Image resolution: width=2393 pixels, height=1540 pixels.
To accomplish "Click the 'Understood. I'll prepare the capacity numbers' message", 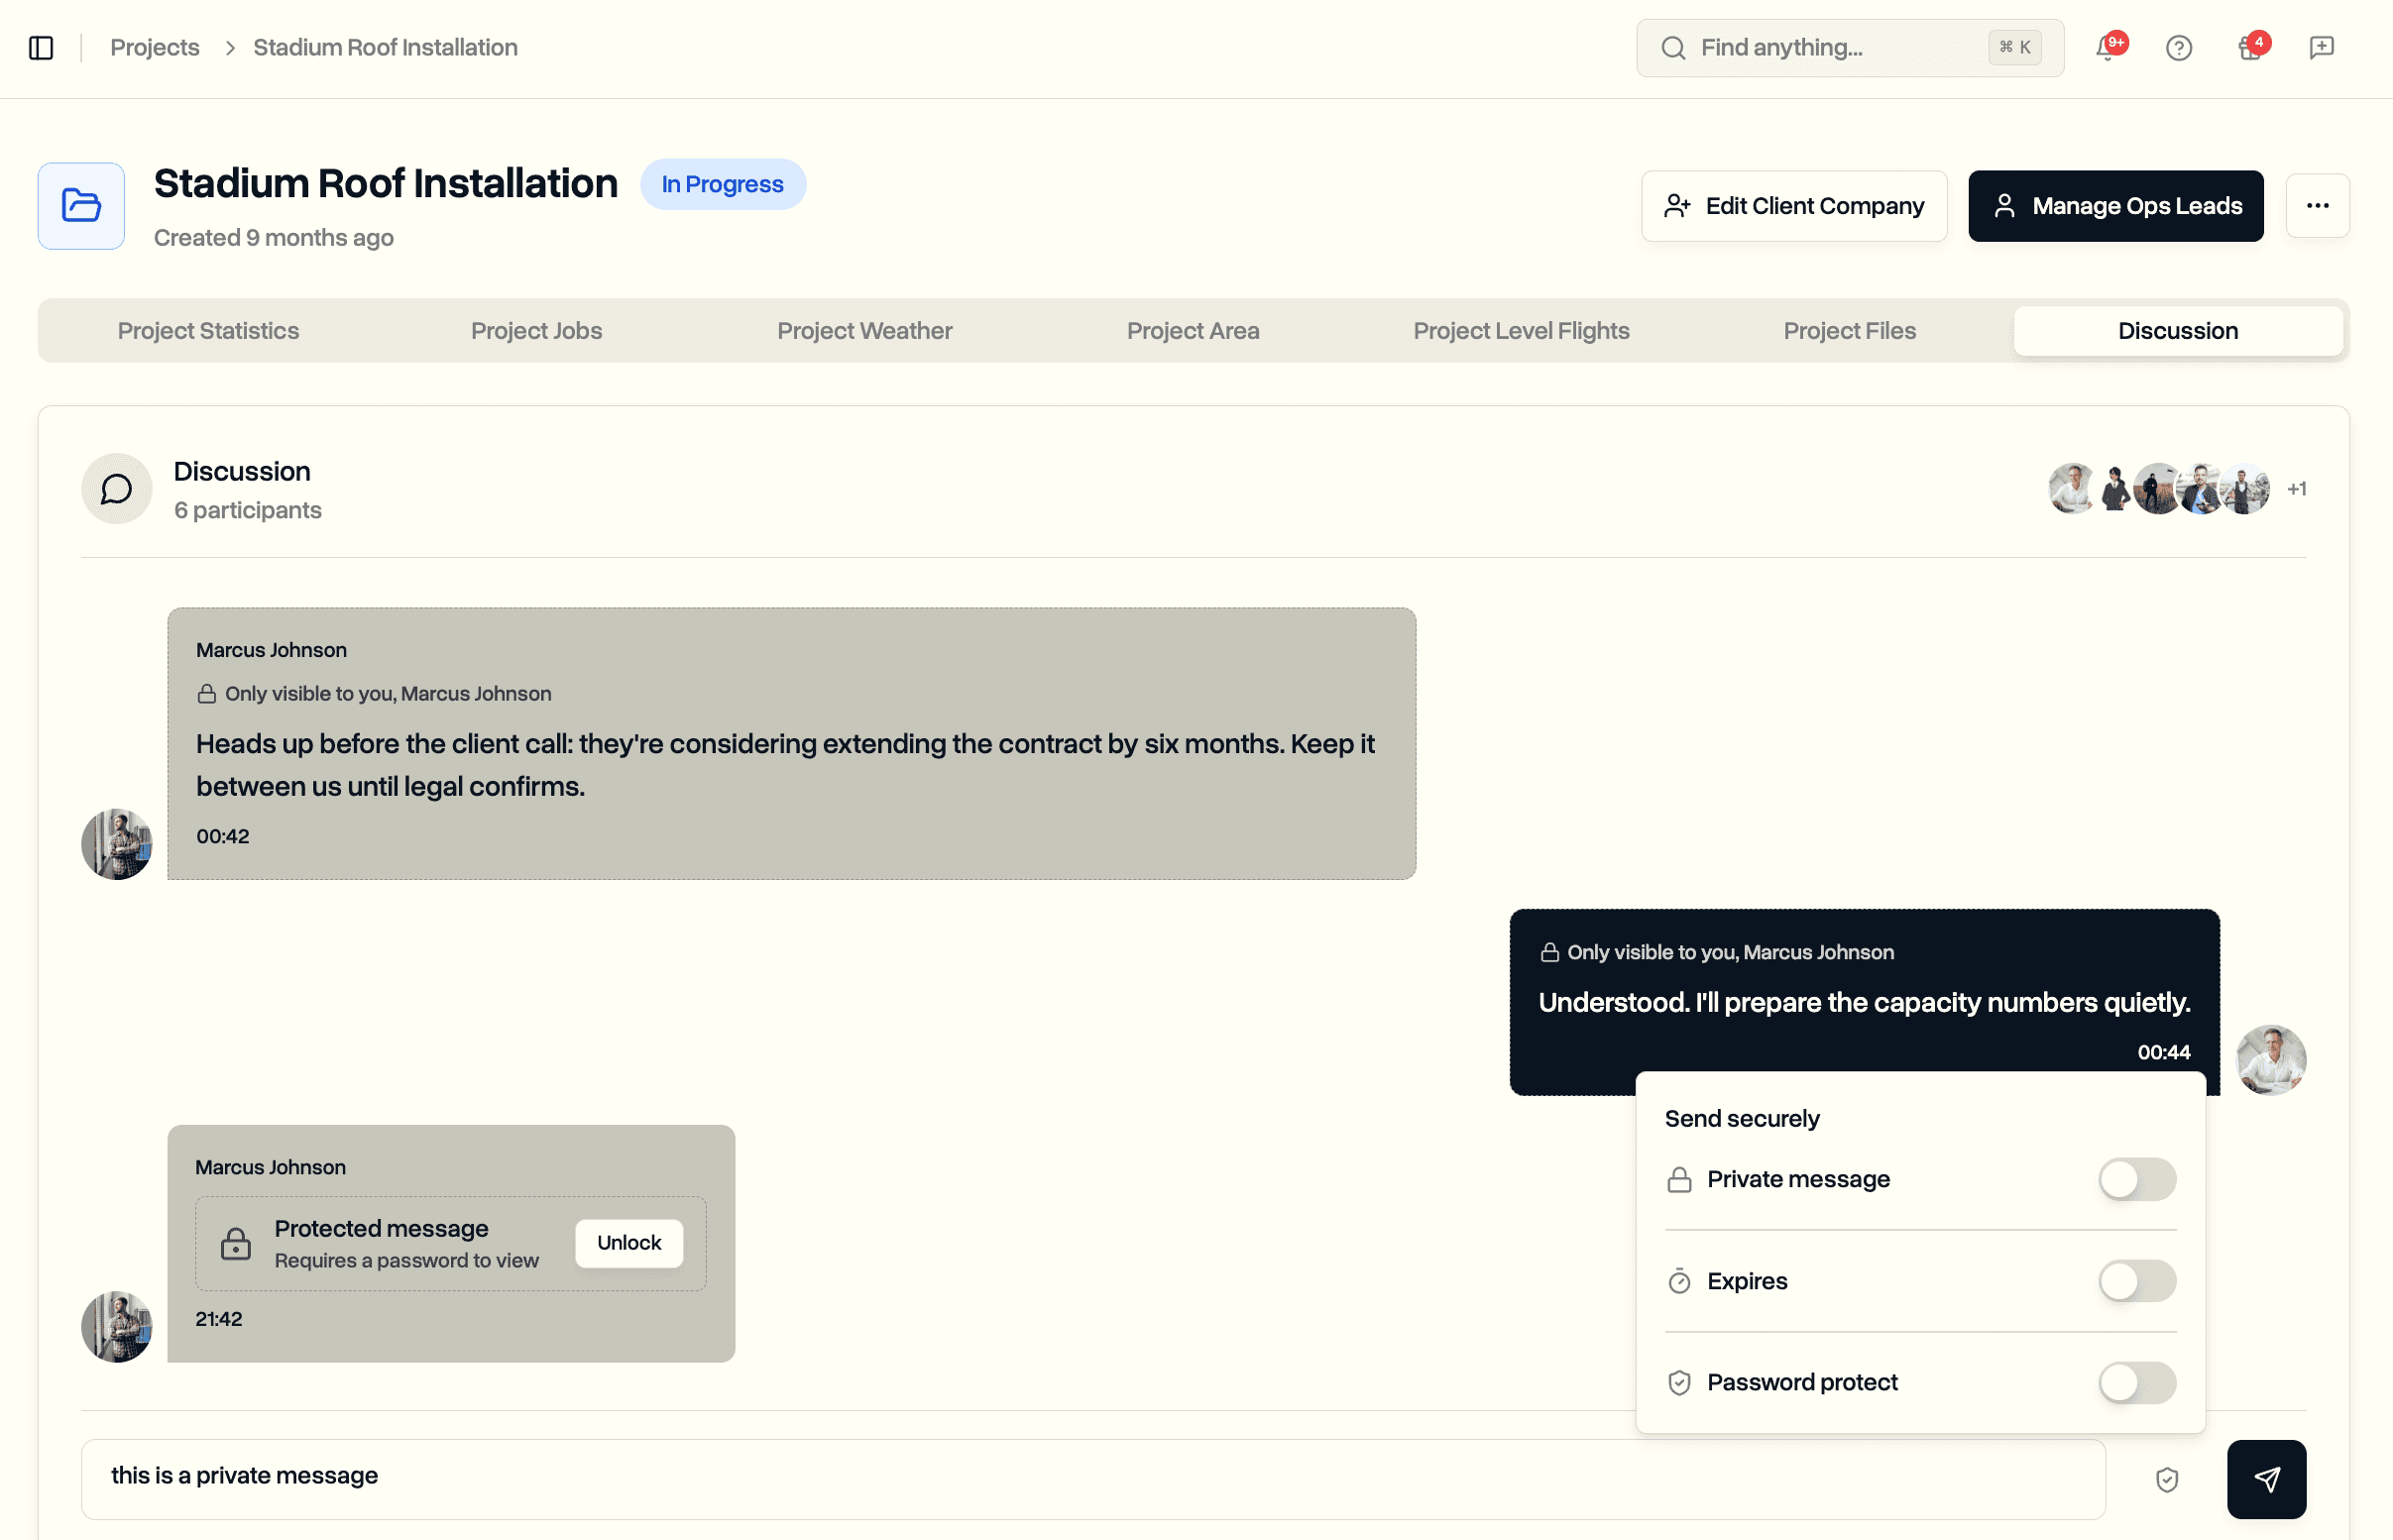I will 1864,1003.
